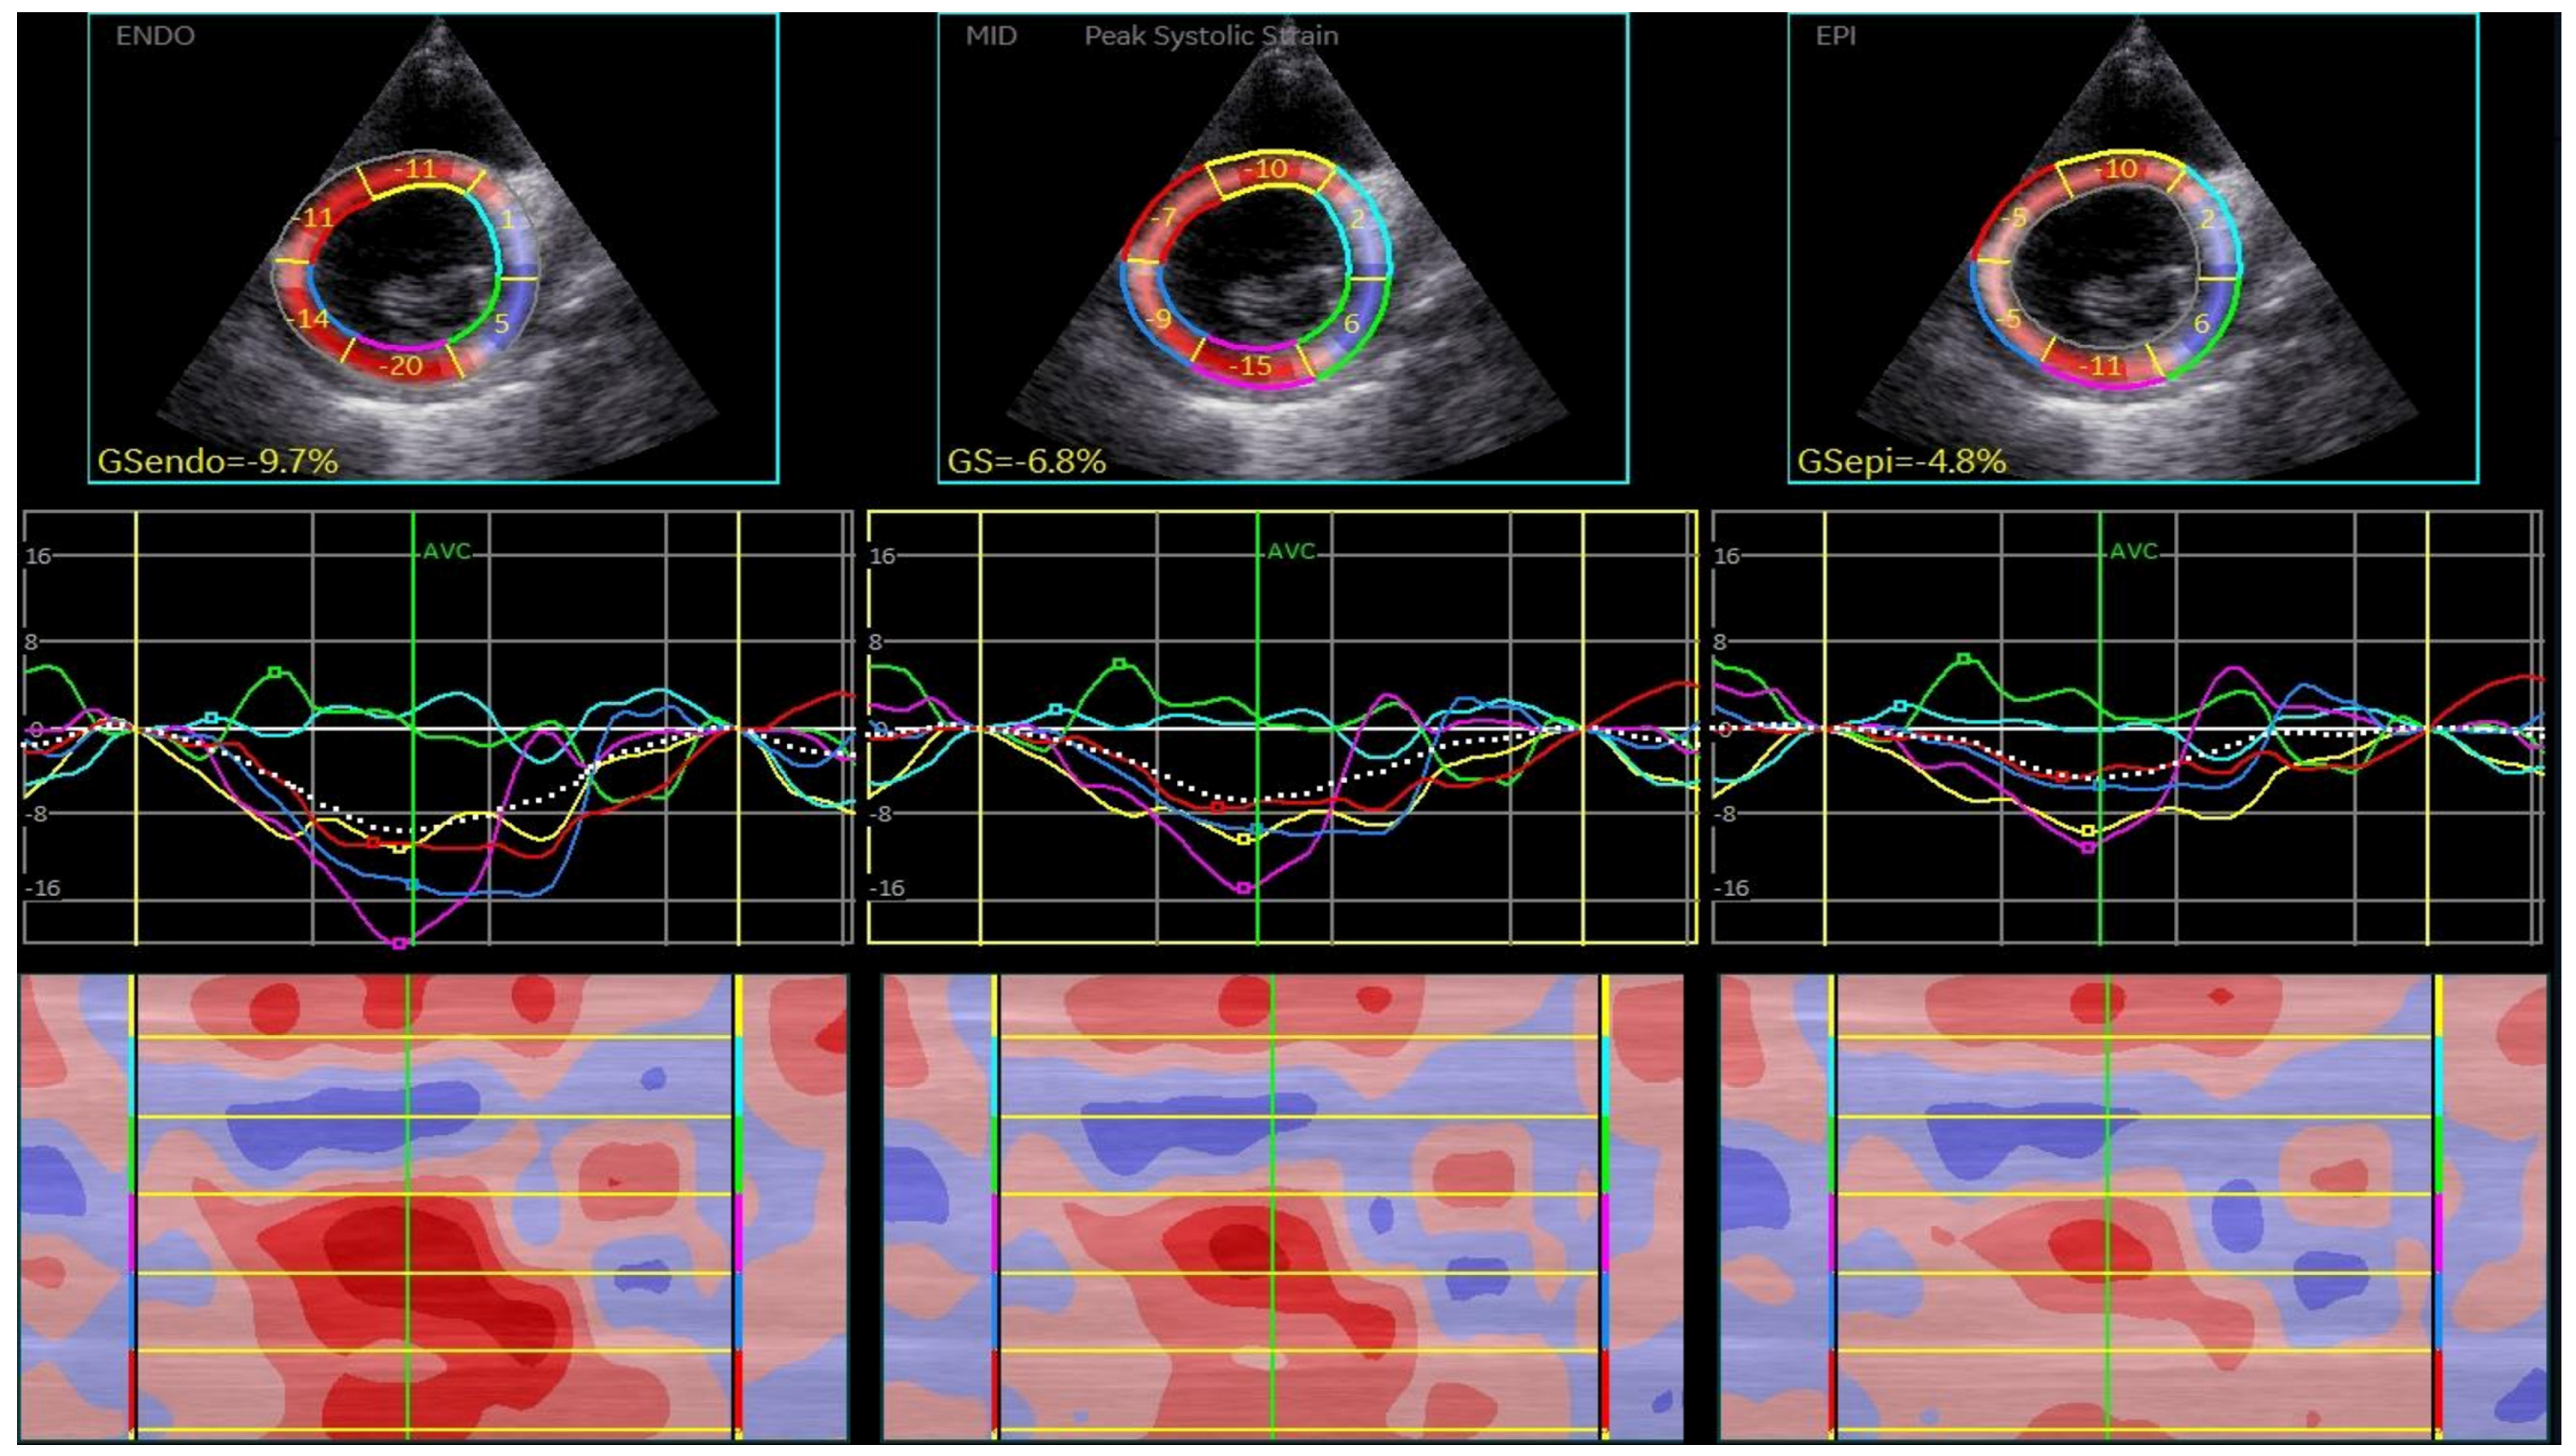The height and width of the screenshot is (1456, 2576).
Task: Click magenta peak marker in MID strain graph
Action: click(x=1243, y=888)
